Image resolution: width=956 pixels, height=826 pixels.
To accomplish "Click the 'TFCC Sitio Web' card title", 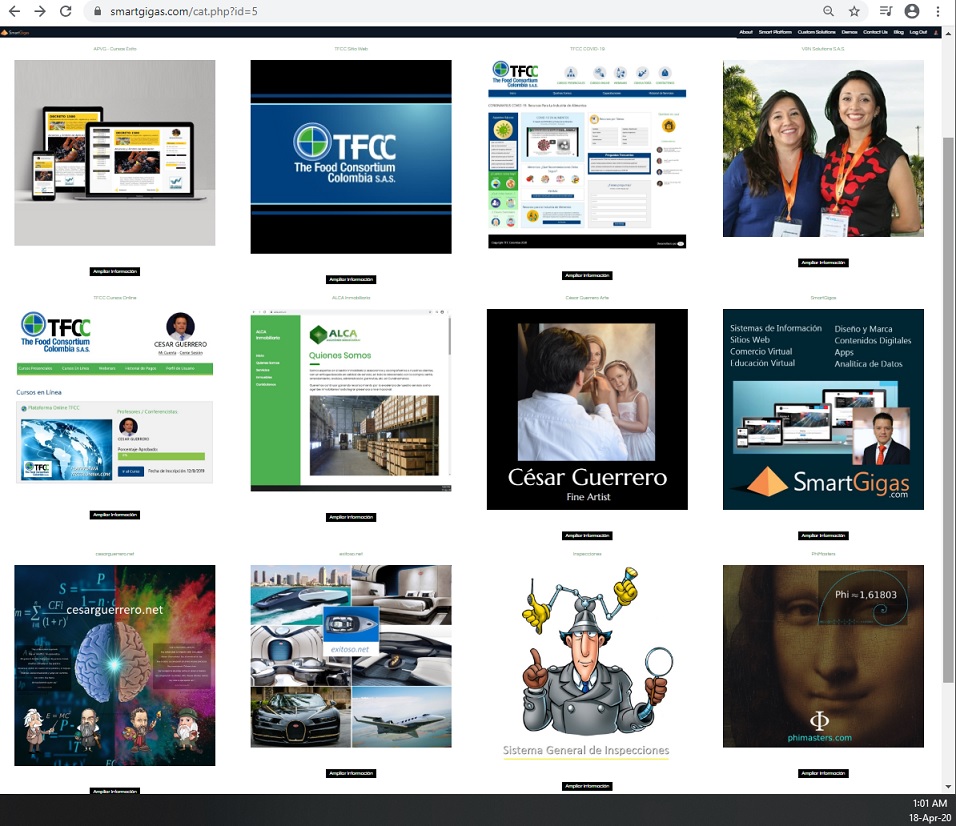I will (351, 49).
